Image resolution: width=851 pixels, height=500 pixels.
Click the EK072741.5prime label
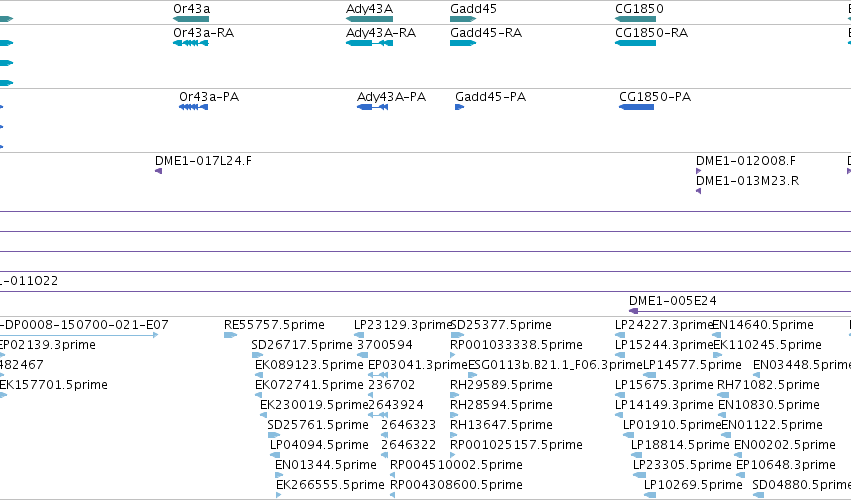[x=309, y=385]
